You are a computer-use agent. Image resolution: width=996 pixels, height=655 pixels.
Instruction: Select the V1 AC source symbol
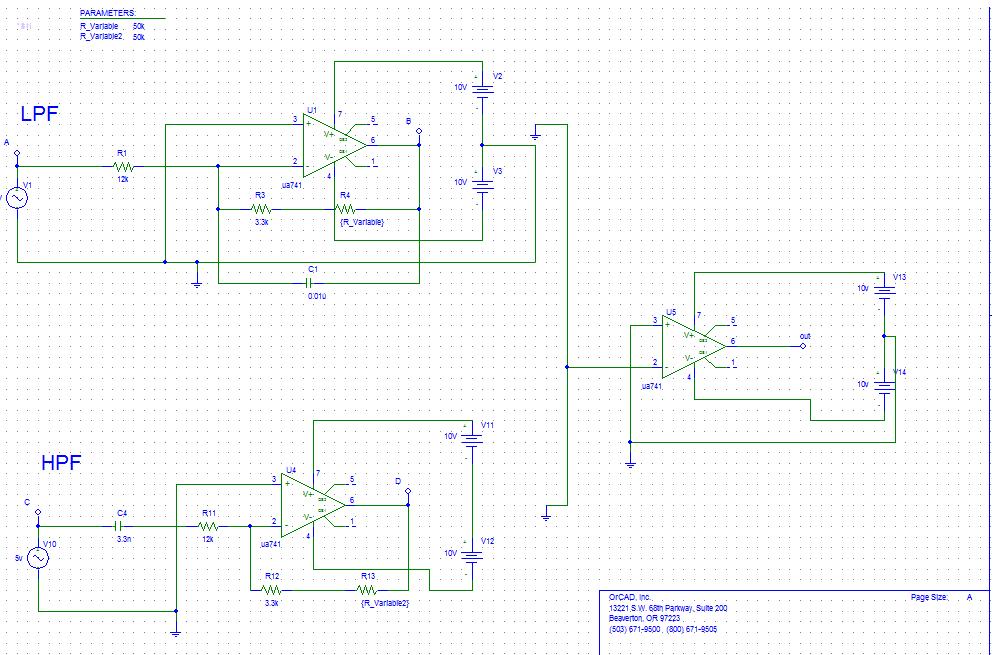tap(17, 198)
